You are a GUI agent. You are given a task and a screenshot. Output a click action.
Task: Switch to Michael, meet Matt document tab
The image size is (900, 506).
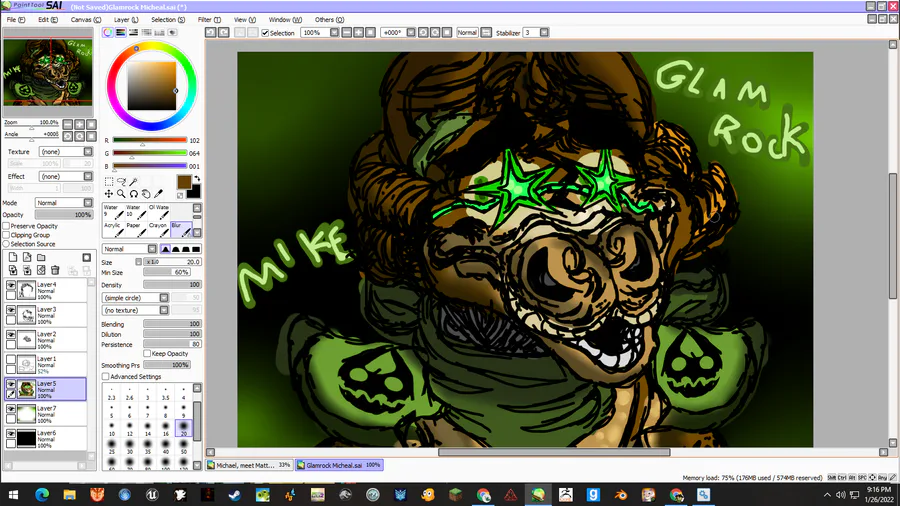click(249, 465)
